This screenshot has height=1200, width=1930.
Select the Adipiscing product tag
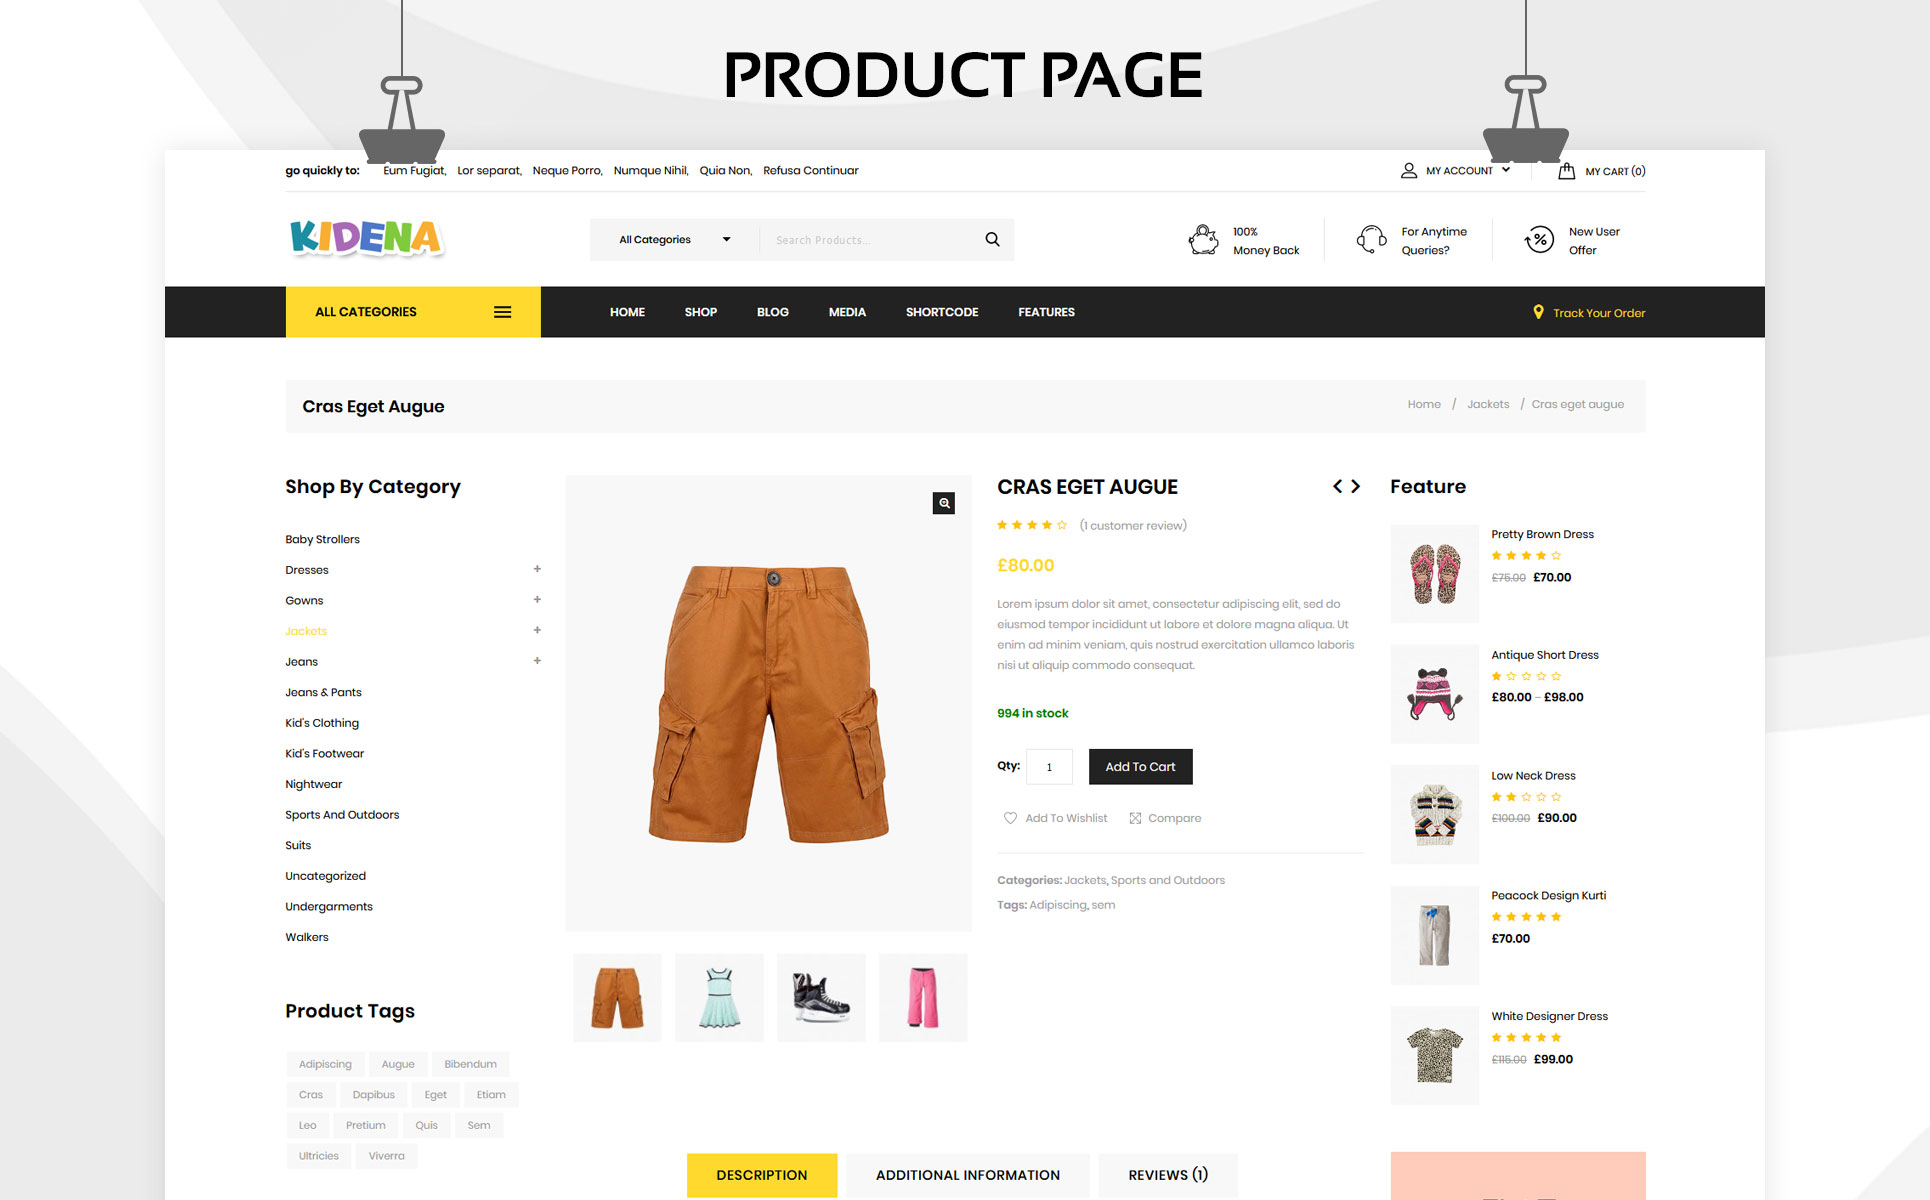click(x=325, y=1064)
